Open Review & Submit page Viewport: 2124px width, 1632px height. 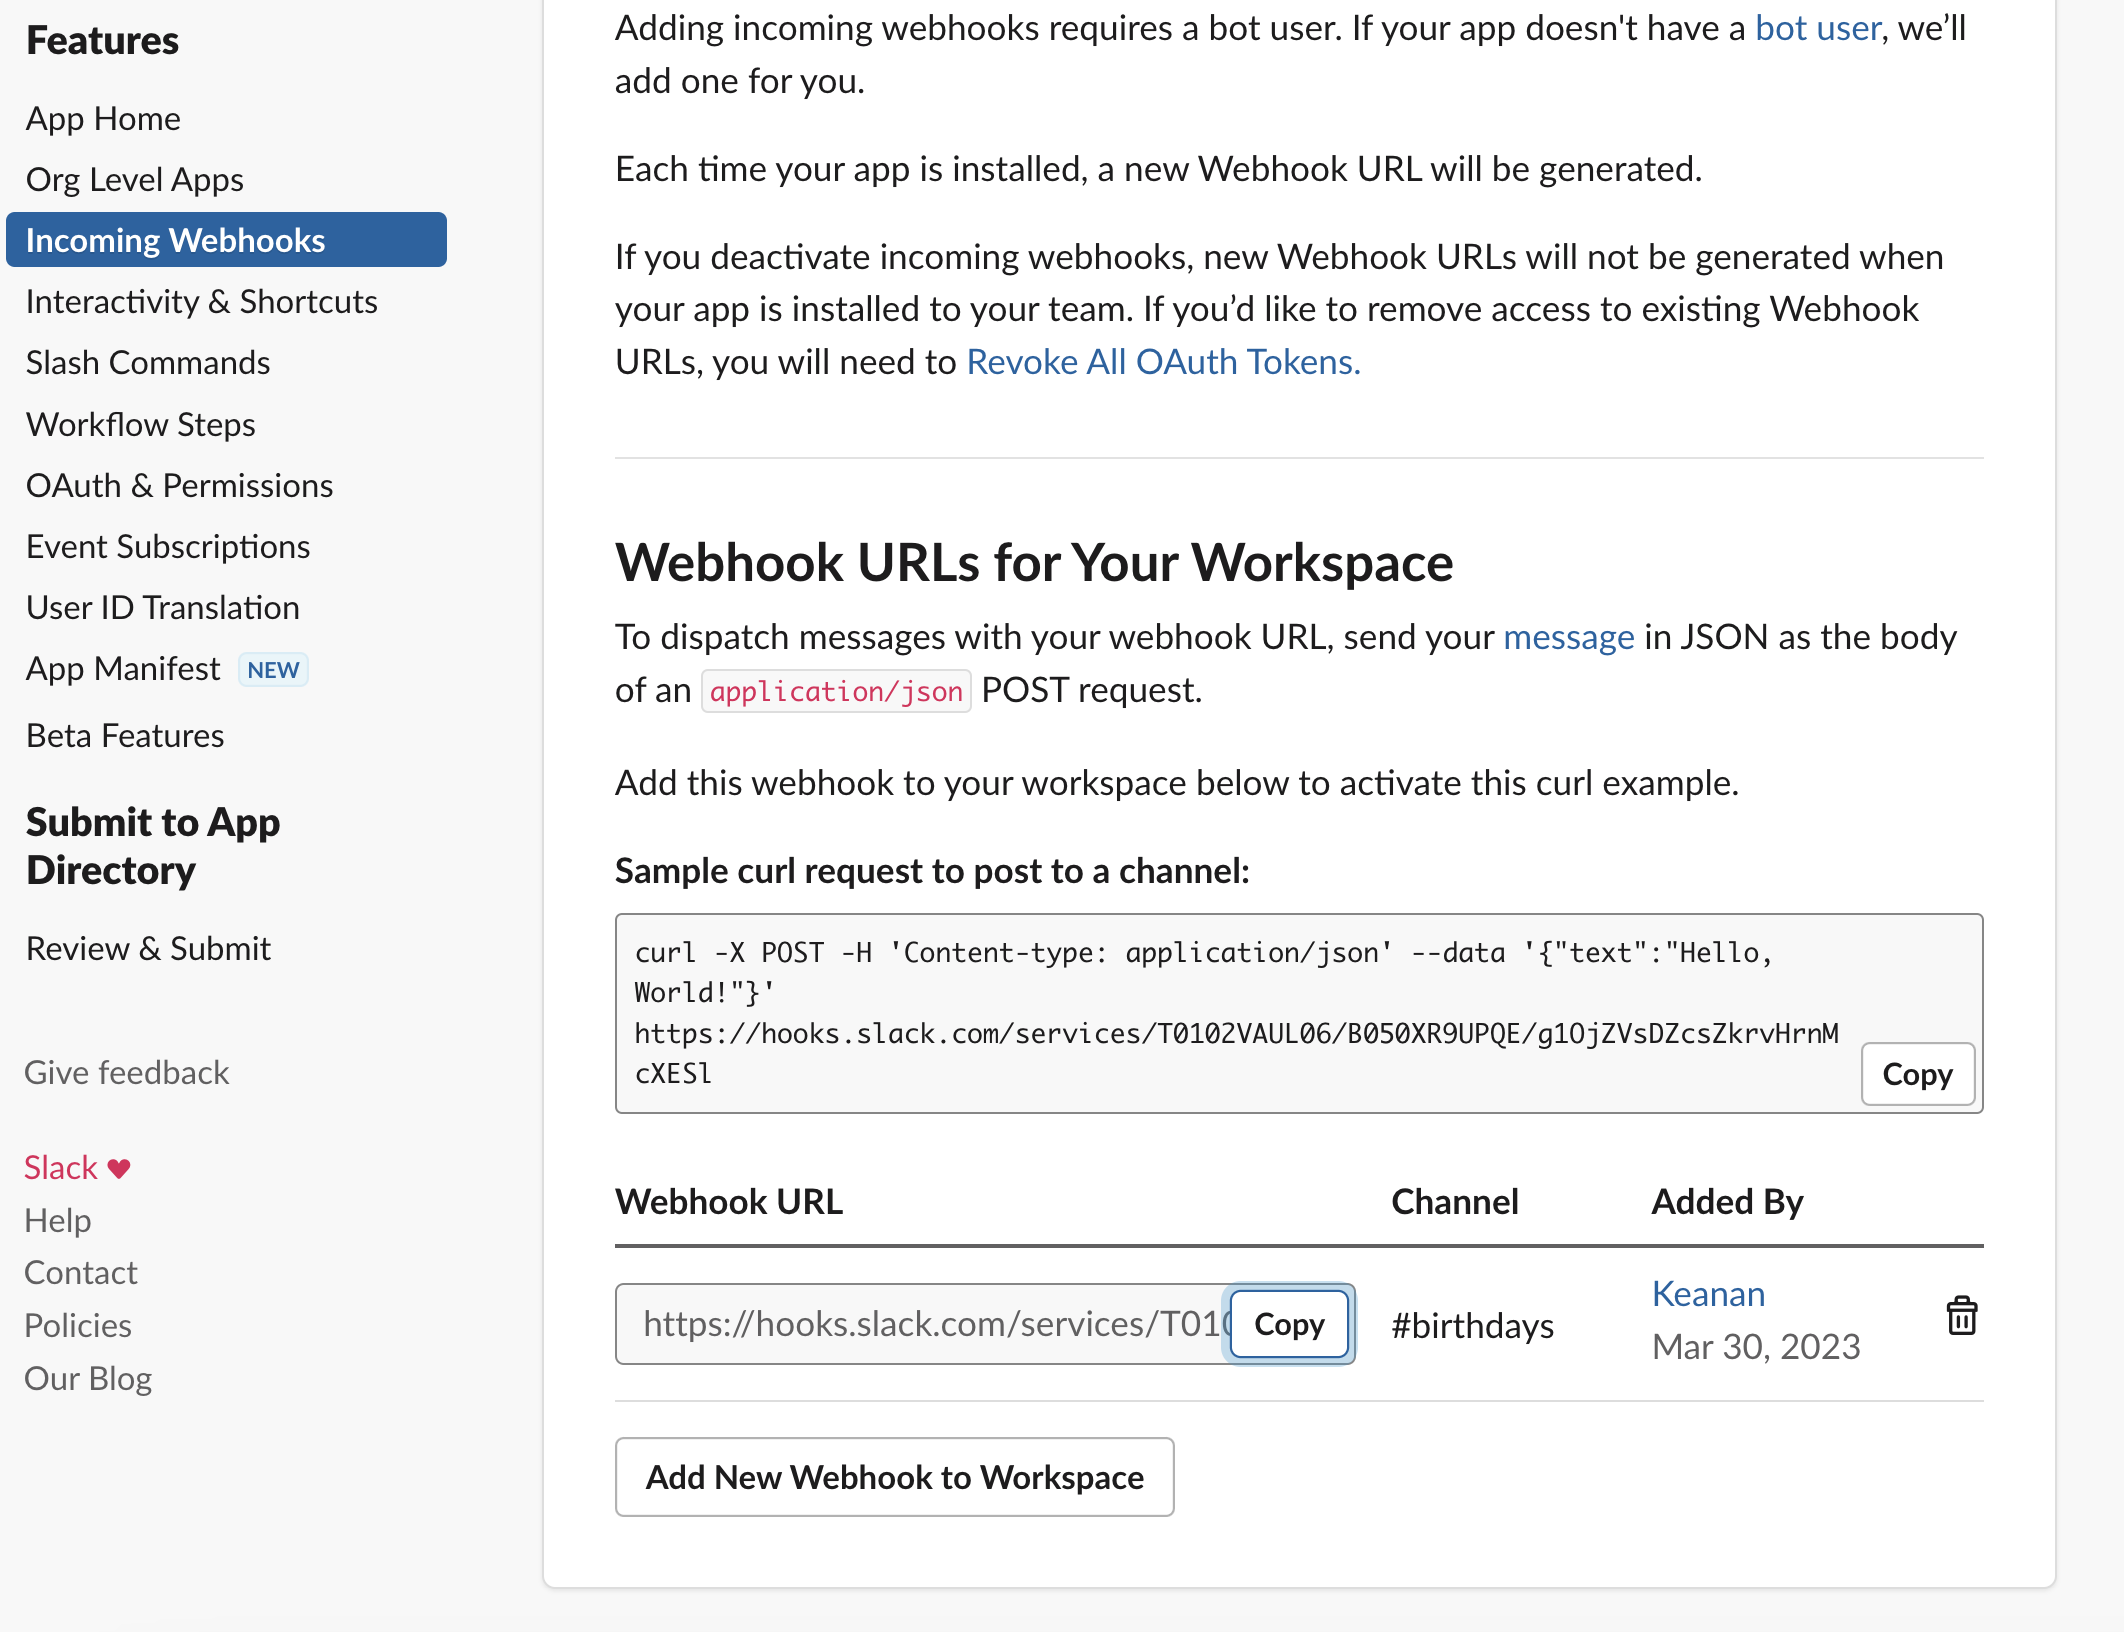[148, 949]
